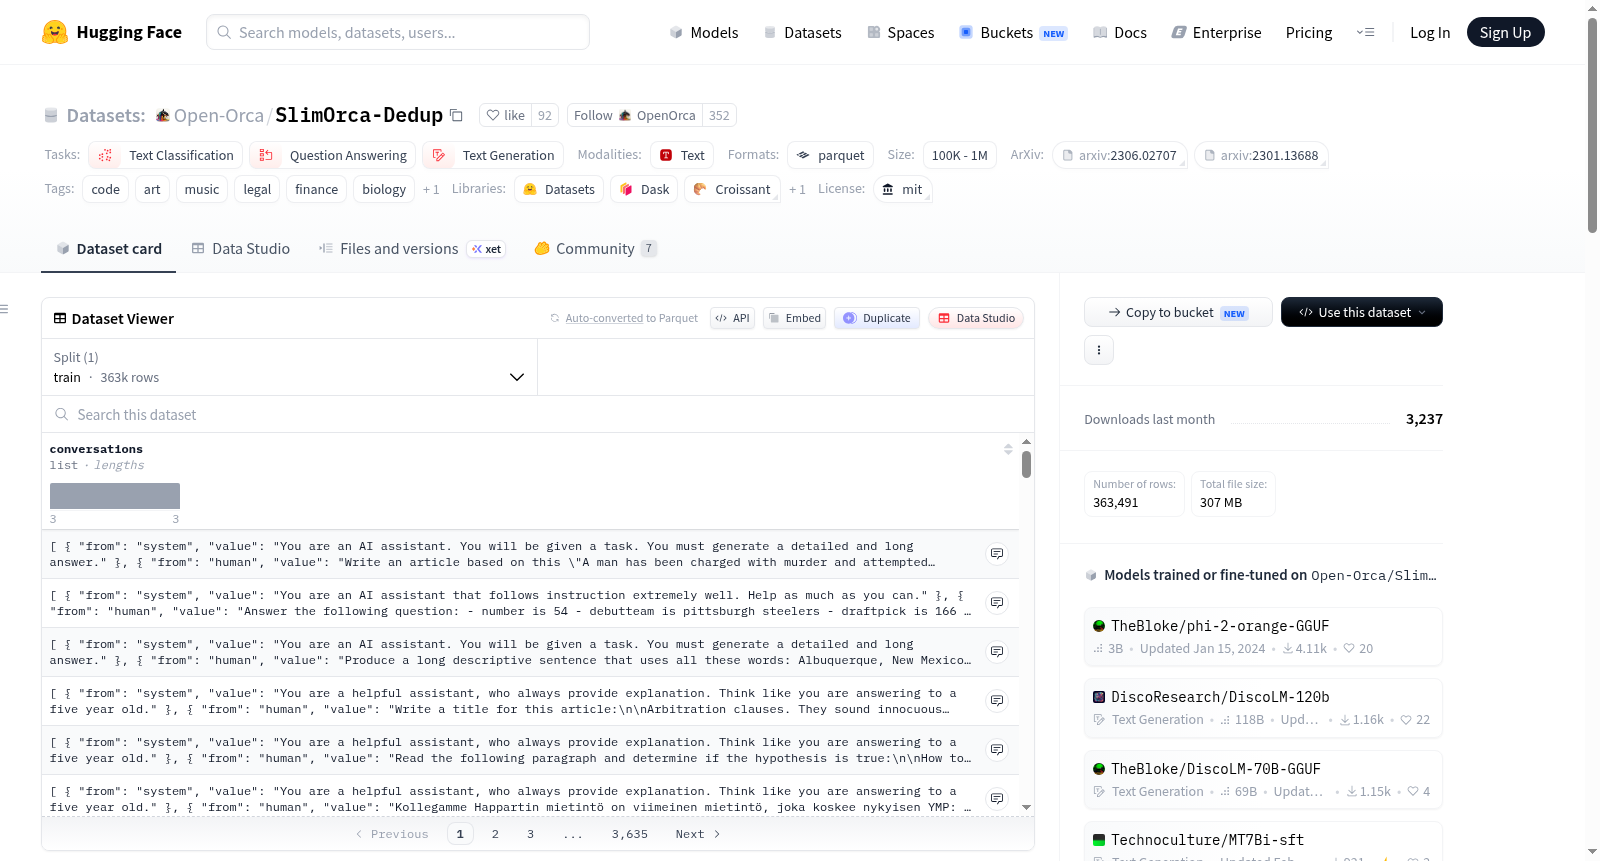Open the Files and versions tab

(x=411, y=249)
